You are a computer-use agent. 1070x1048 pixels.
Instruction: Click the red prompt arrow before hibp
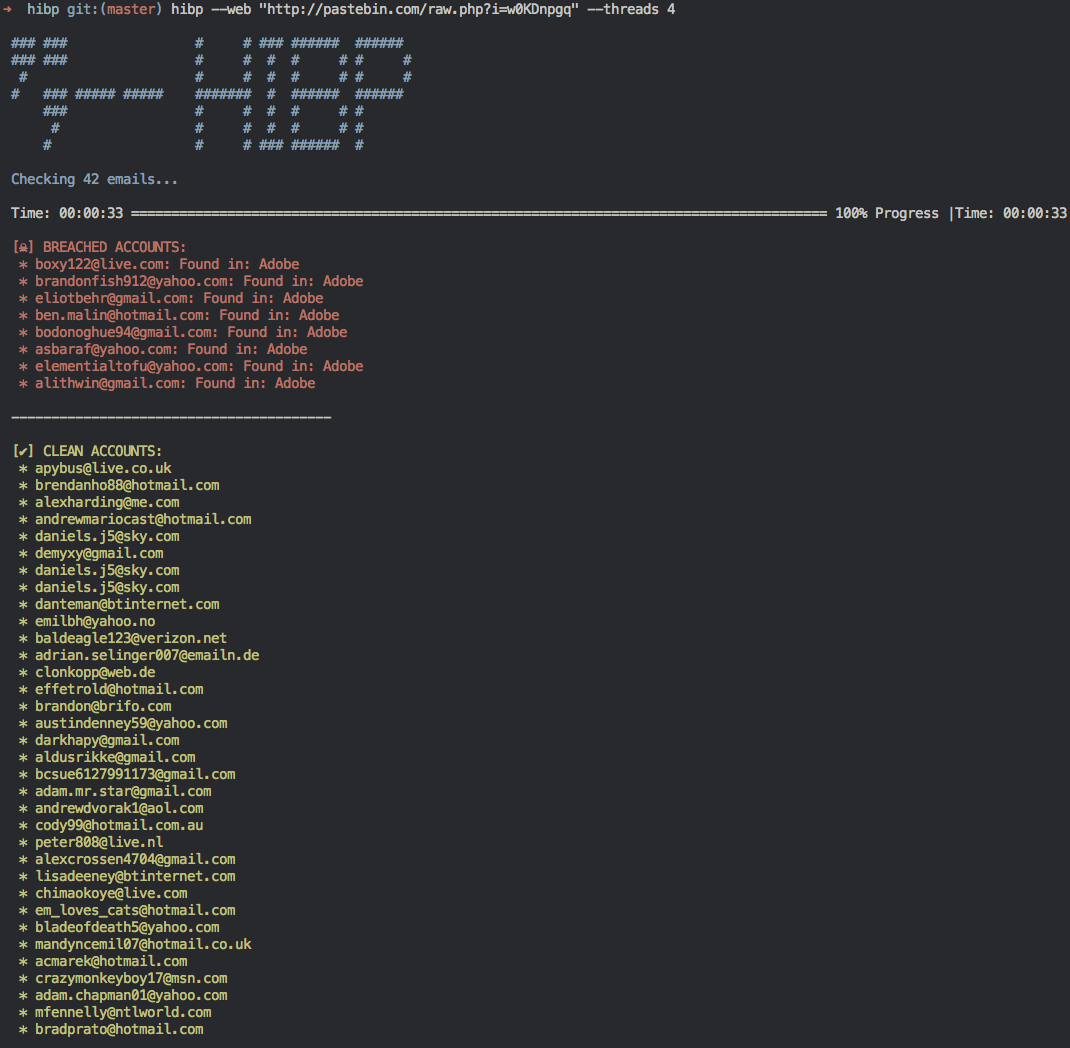point(8,10)
